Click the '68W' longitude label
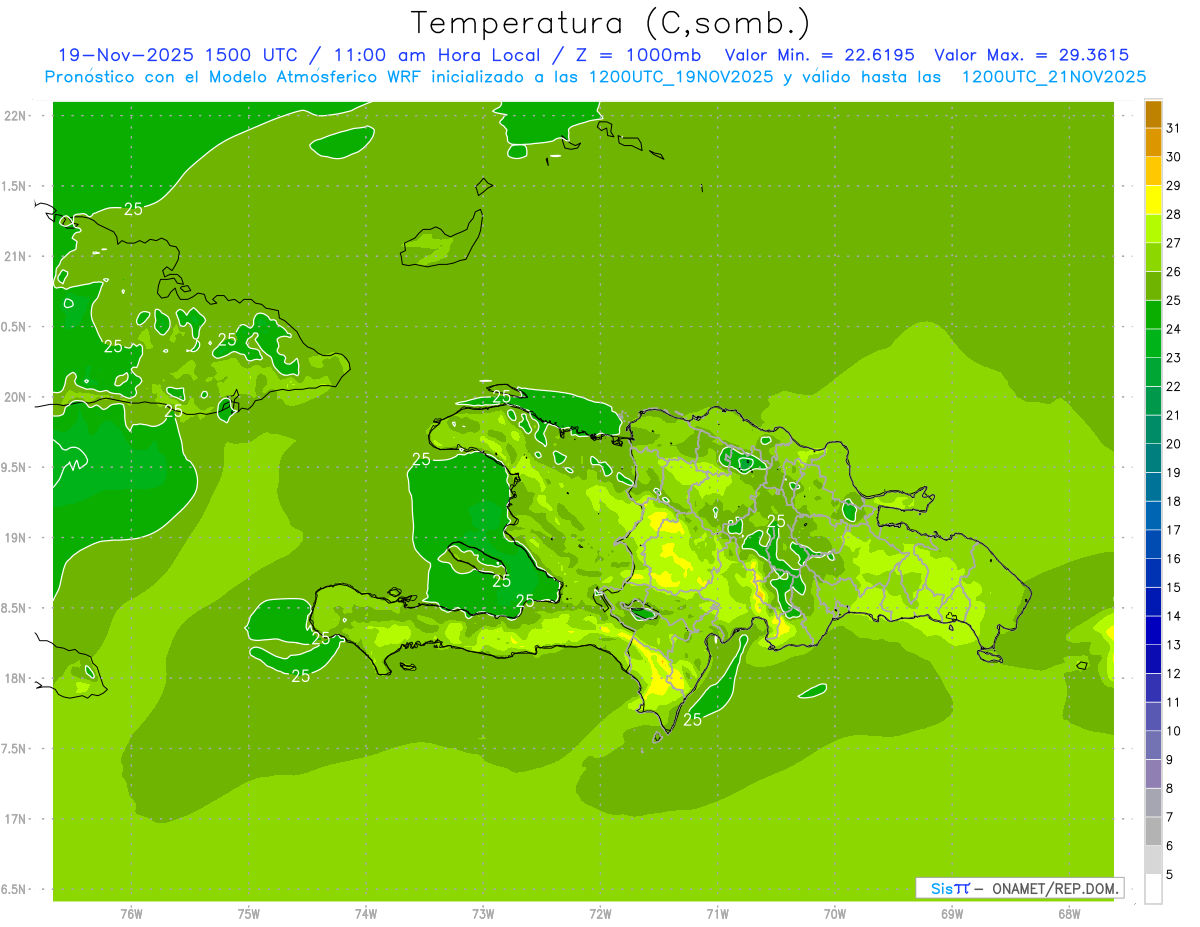This screenshot has width=1200, height=927. (1069, 914)
